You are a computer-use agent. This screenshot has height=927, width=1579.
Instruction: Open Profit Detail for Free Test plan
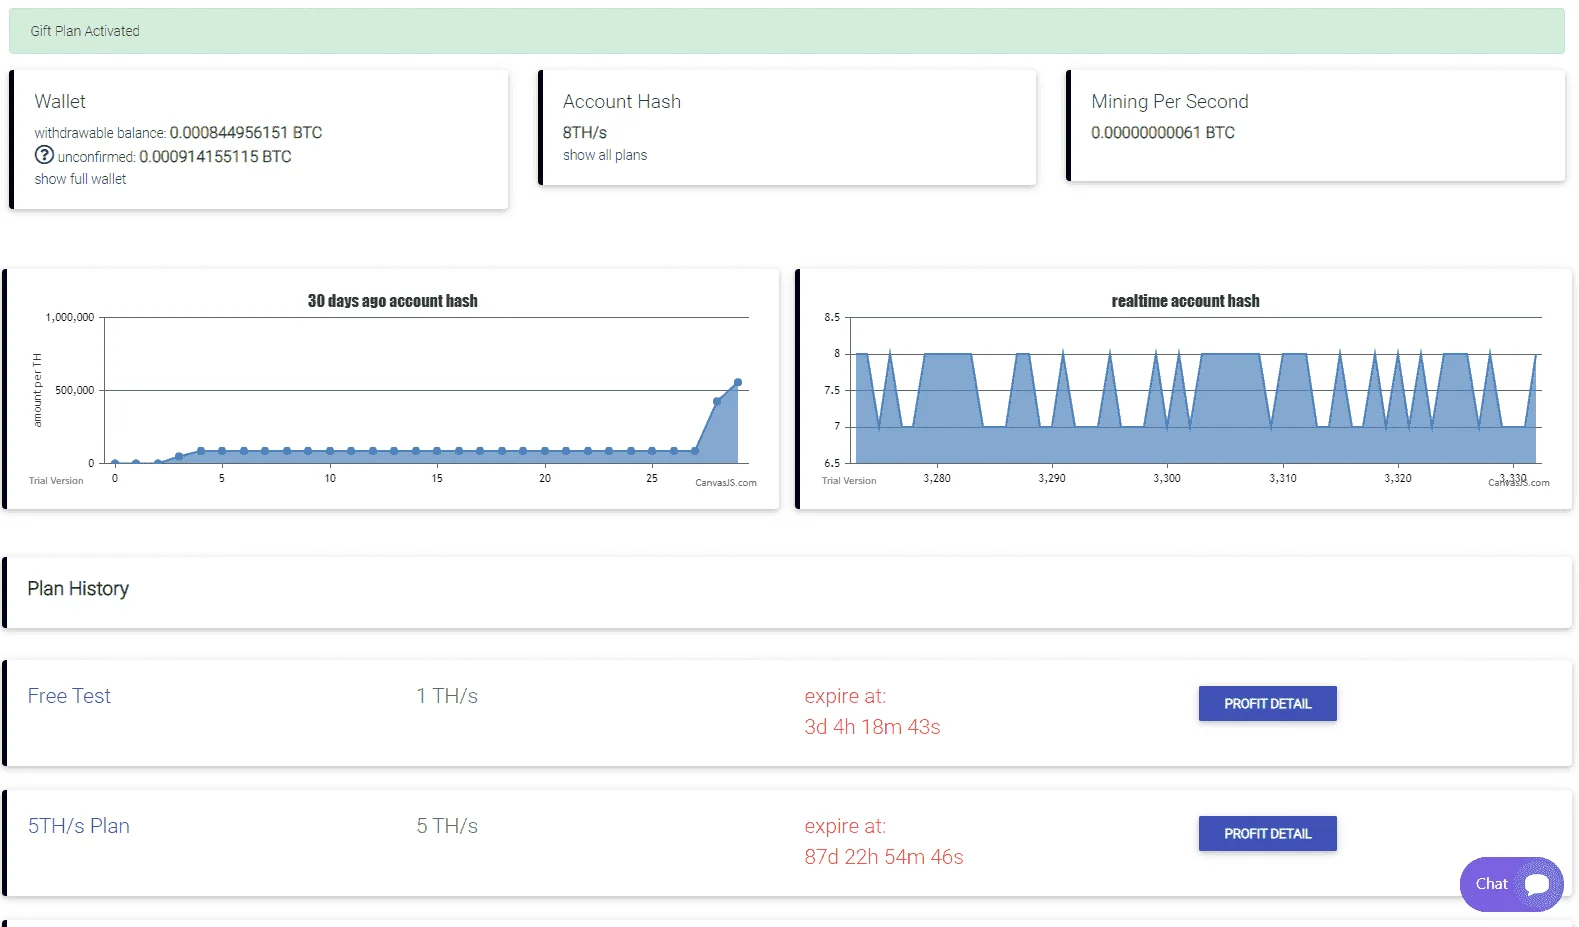[1267, 703]
